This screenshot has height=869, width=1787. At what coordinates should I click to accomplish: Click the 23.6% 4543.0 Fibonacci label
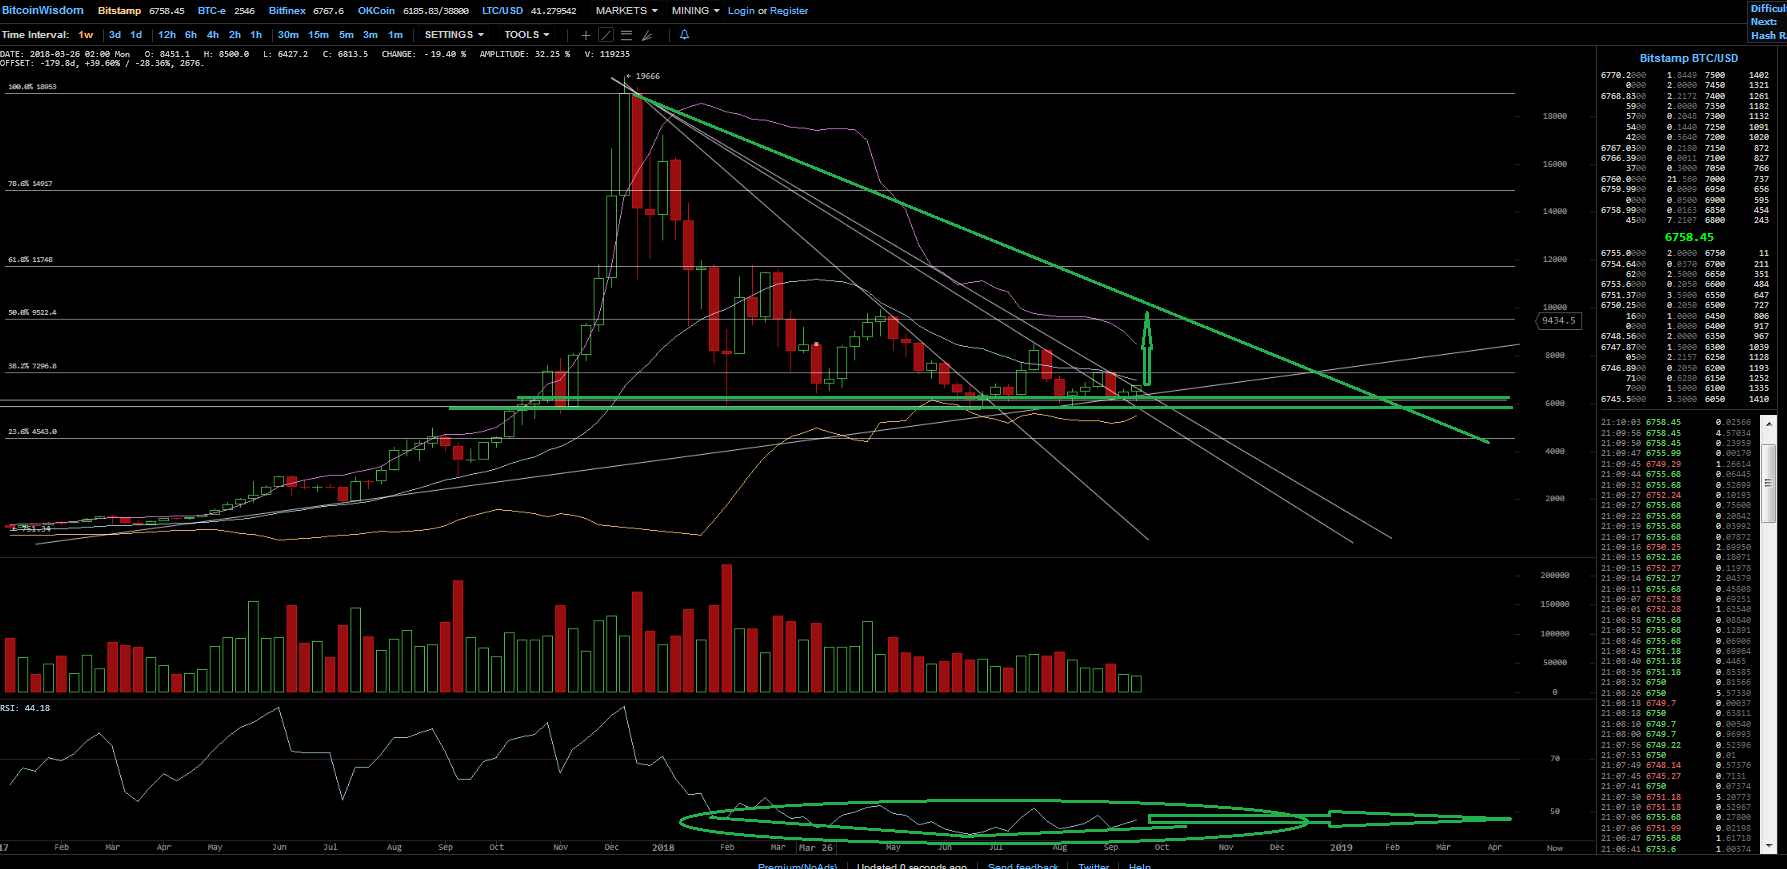click(x=32, y=432)
